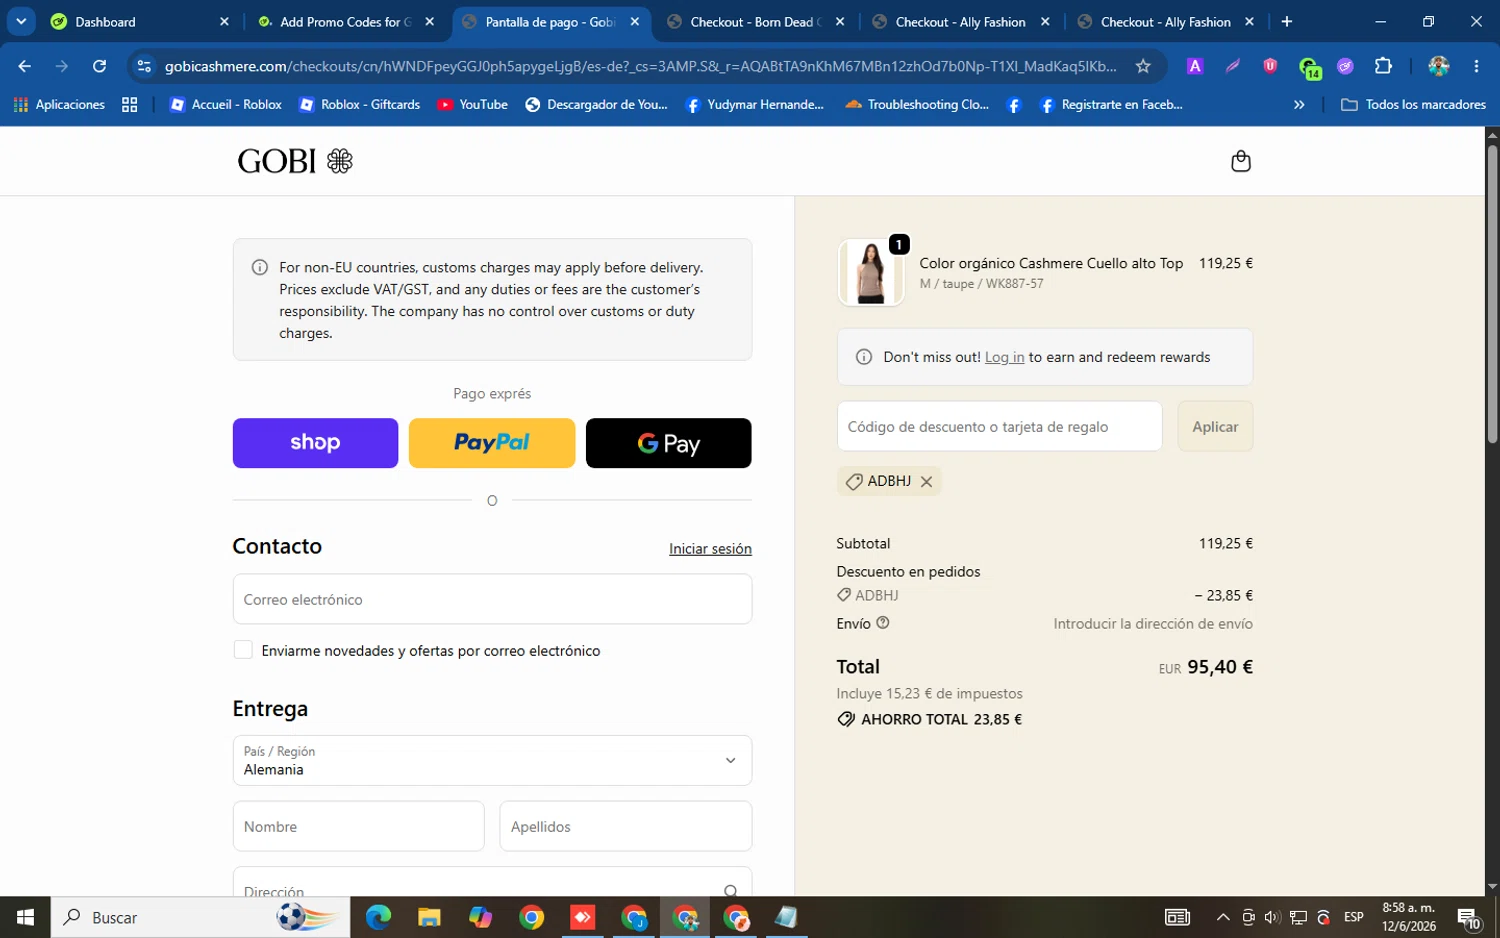The image size is (1500, 938).
Task: Open the browser extensions puzzle icon
Action: pyautogui.click(x=1383, y=66)
